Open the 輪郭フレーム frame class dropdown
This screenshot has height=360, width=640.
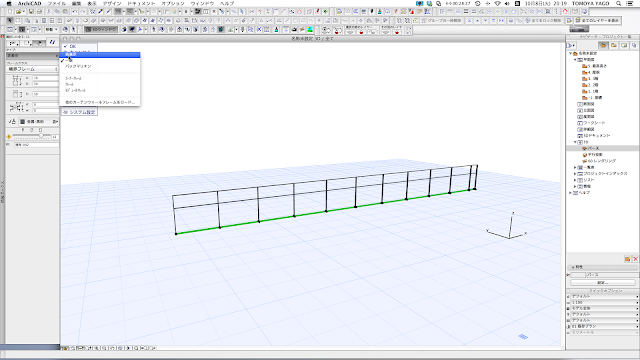[x=32, y=69]
